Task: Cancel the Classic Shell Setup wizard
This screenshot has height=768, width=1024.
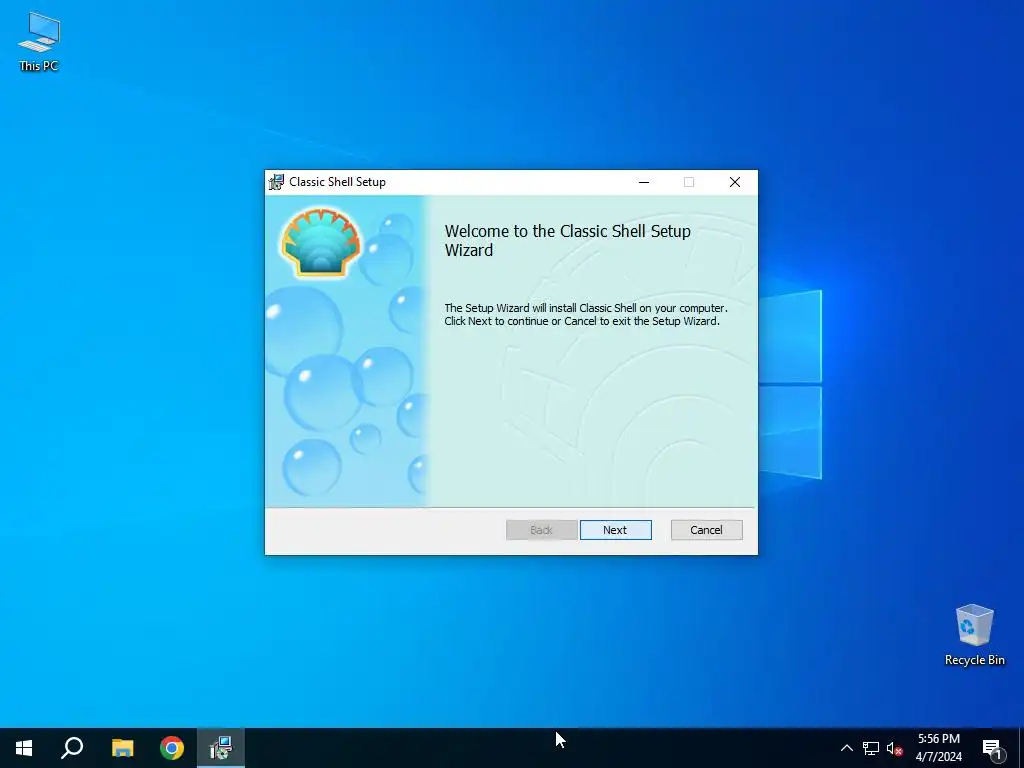Action: (x=706, y=530)
